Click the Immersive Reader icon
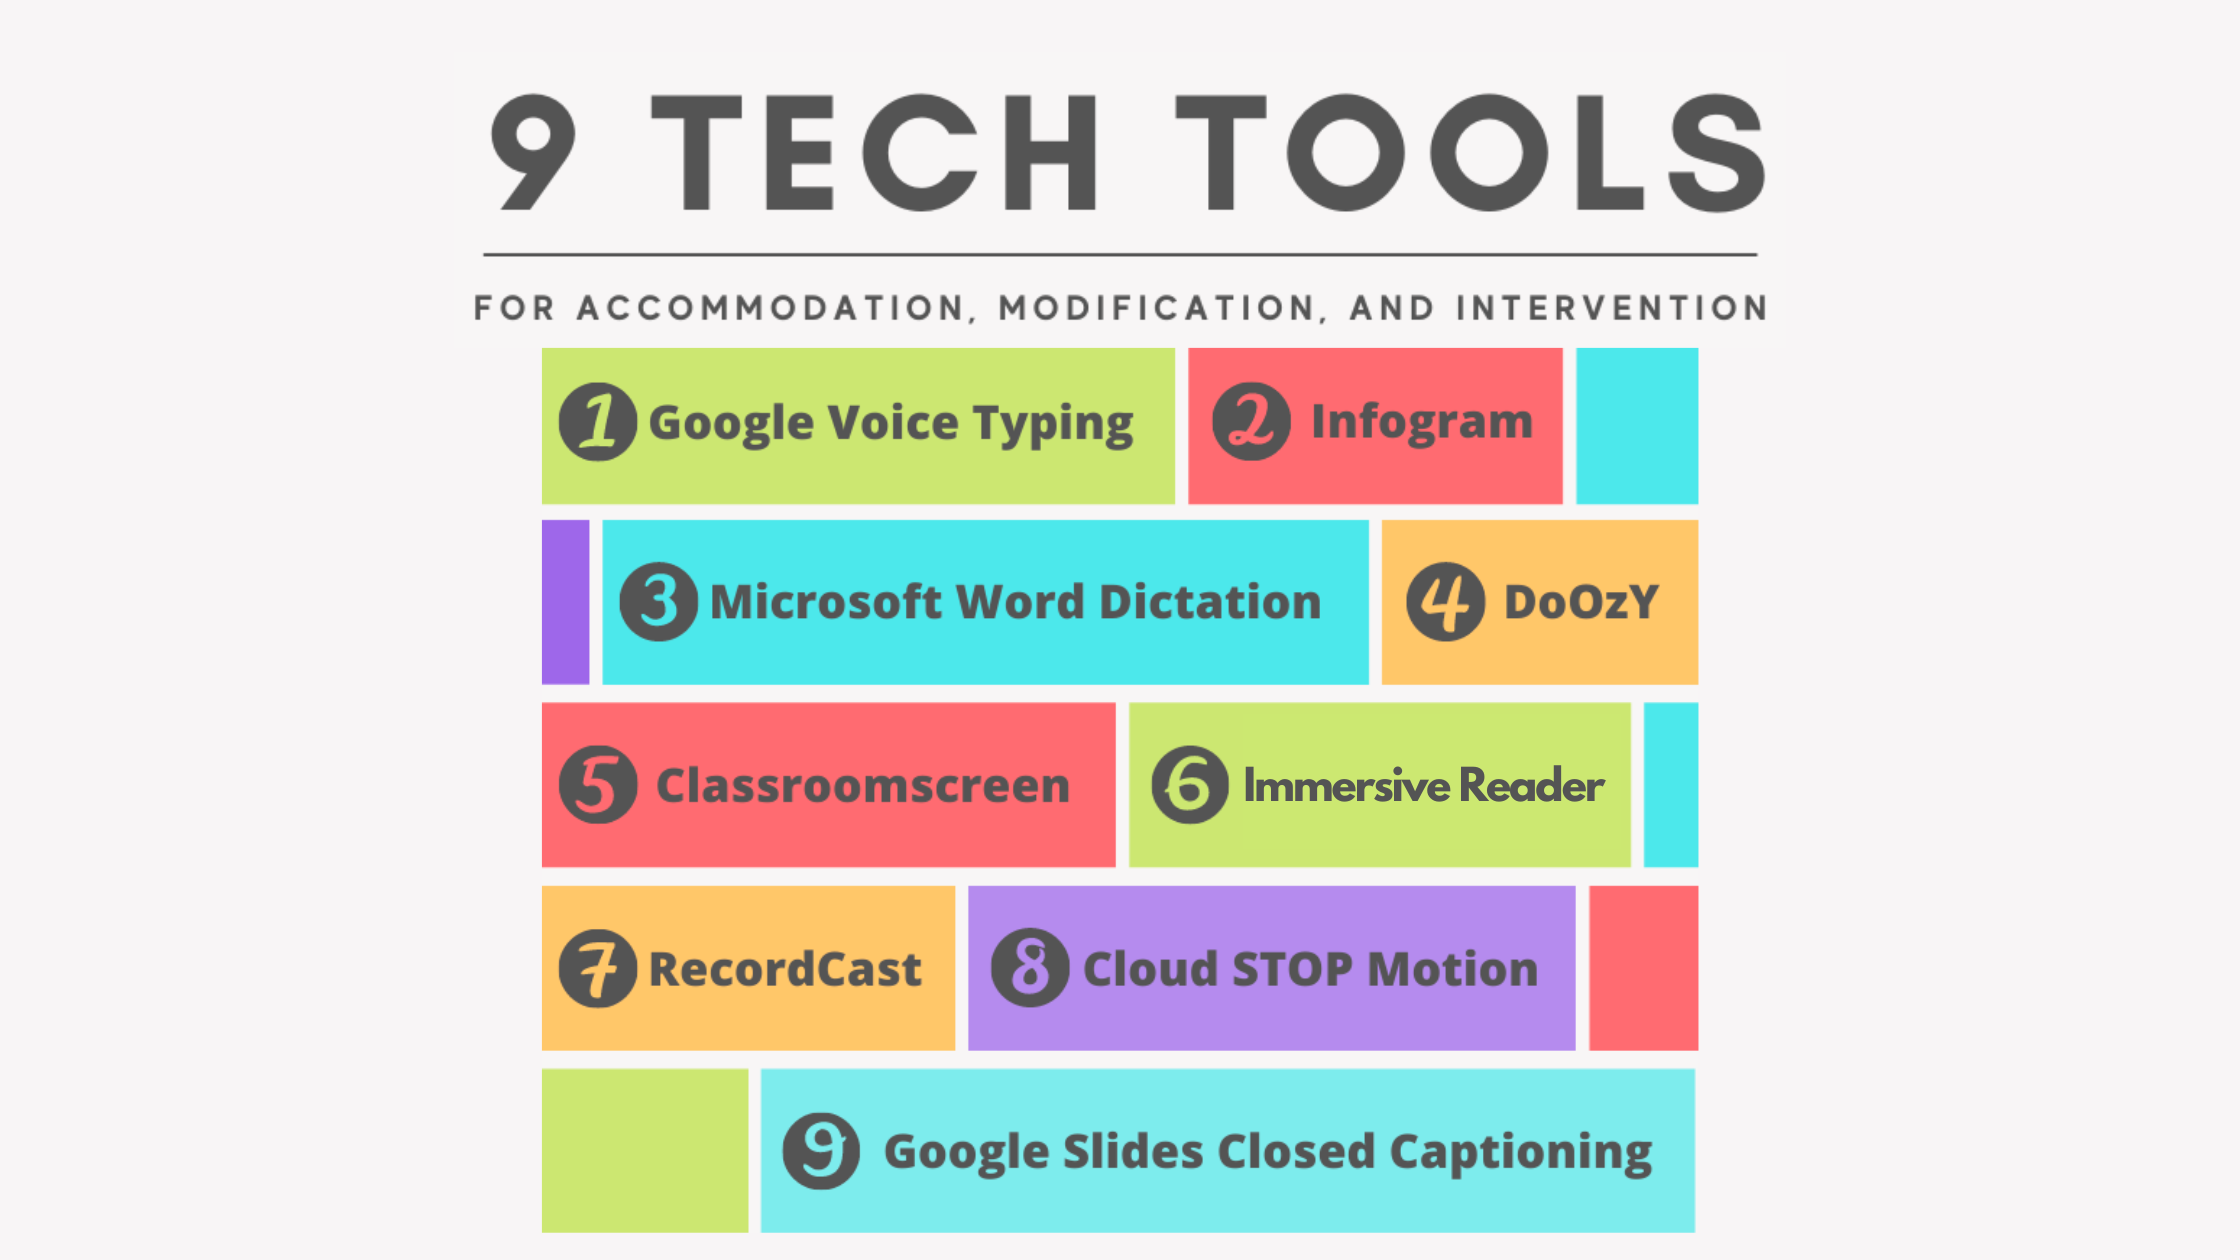Image resolution: width=2240 pixels, height=1260 pixels. 1194,783
